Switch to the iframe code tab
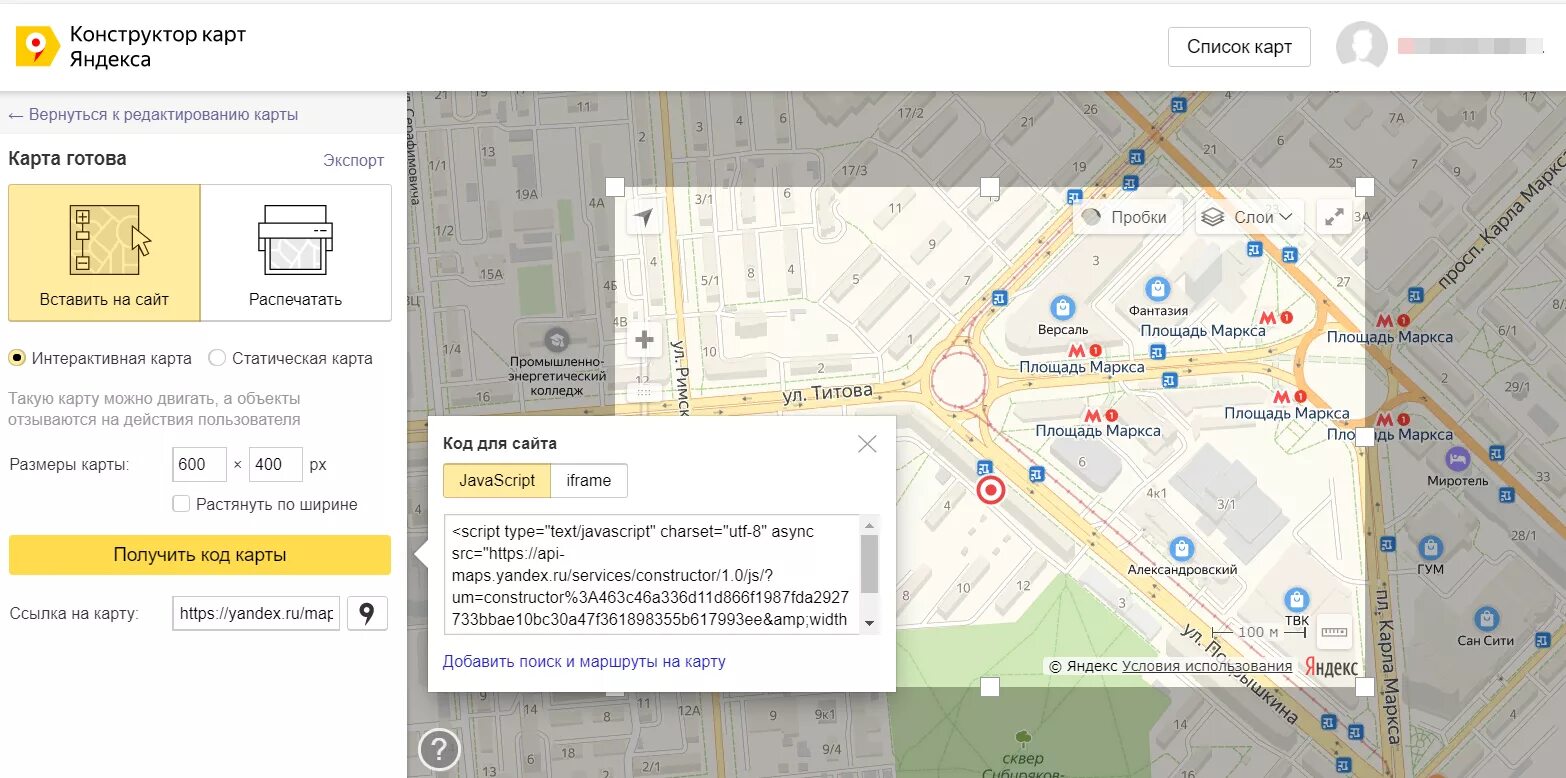The height and width of the screenshot is (778, 1566). coord(589,481)
